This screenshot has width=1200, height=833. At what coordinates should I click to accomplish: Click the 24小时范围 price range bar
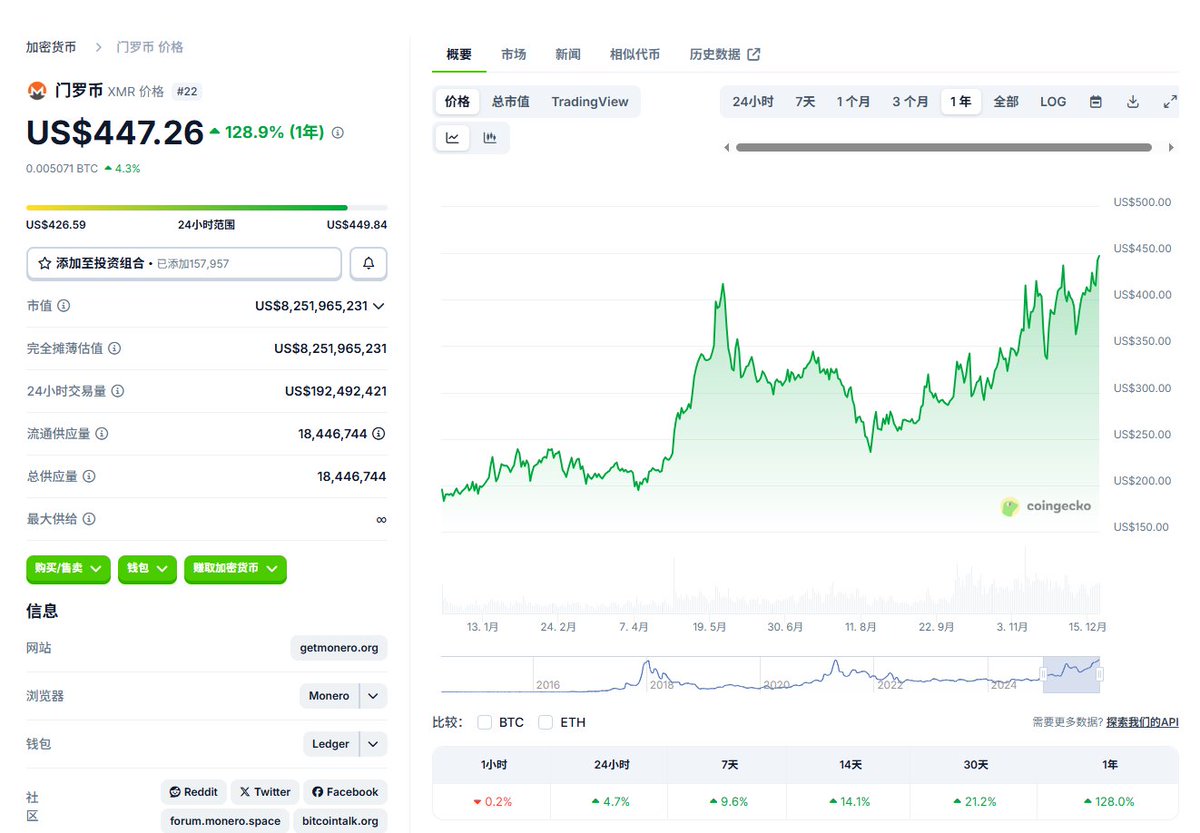(x=206, y=208)
